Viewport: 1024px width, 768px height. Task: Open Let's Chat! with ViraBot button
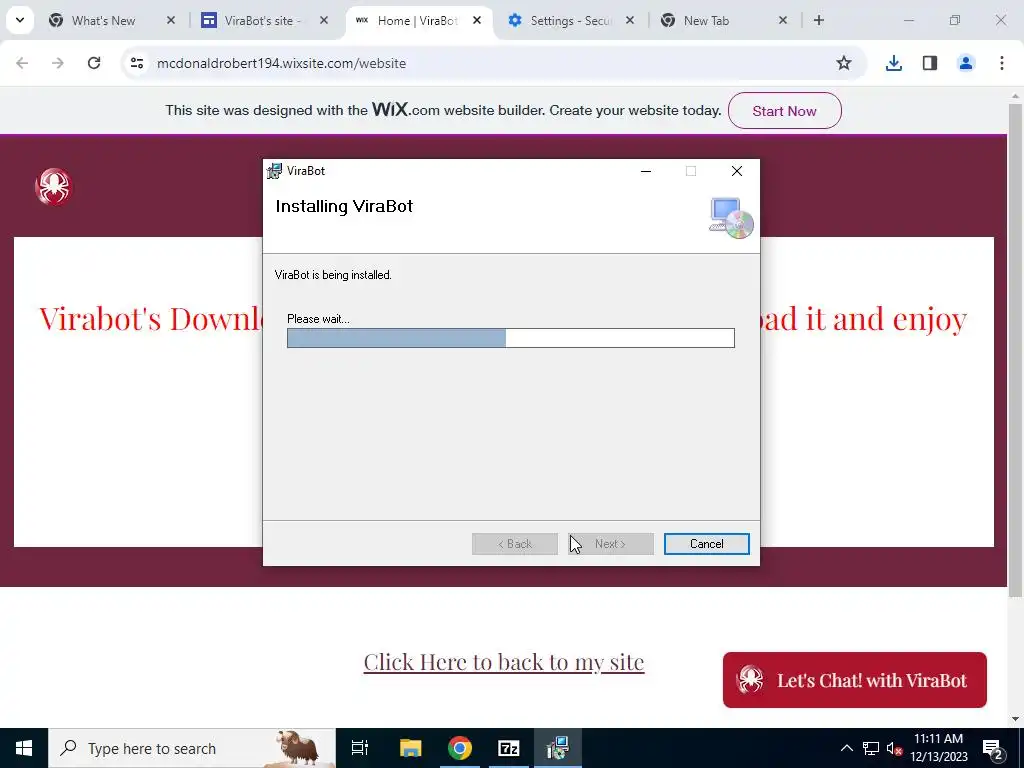click(x=854, y=680)
